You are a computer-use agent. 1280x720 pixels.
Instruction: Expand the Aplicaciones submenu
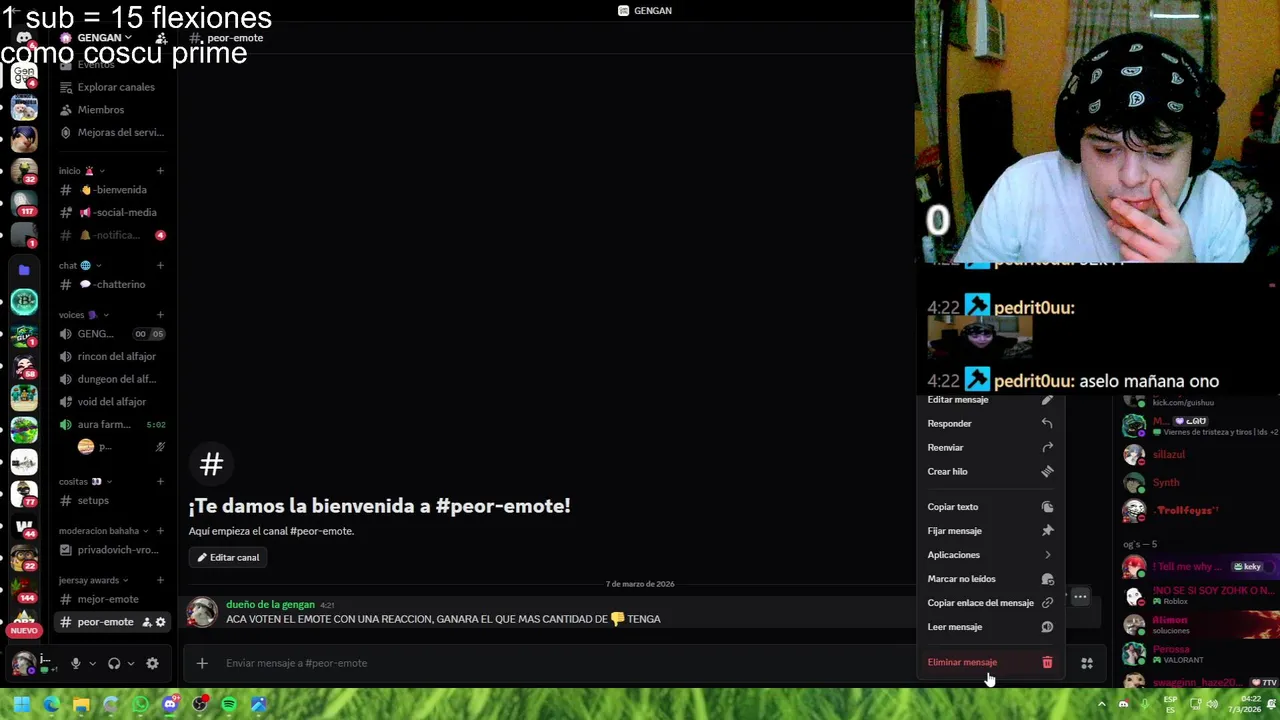991,555
